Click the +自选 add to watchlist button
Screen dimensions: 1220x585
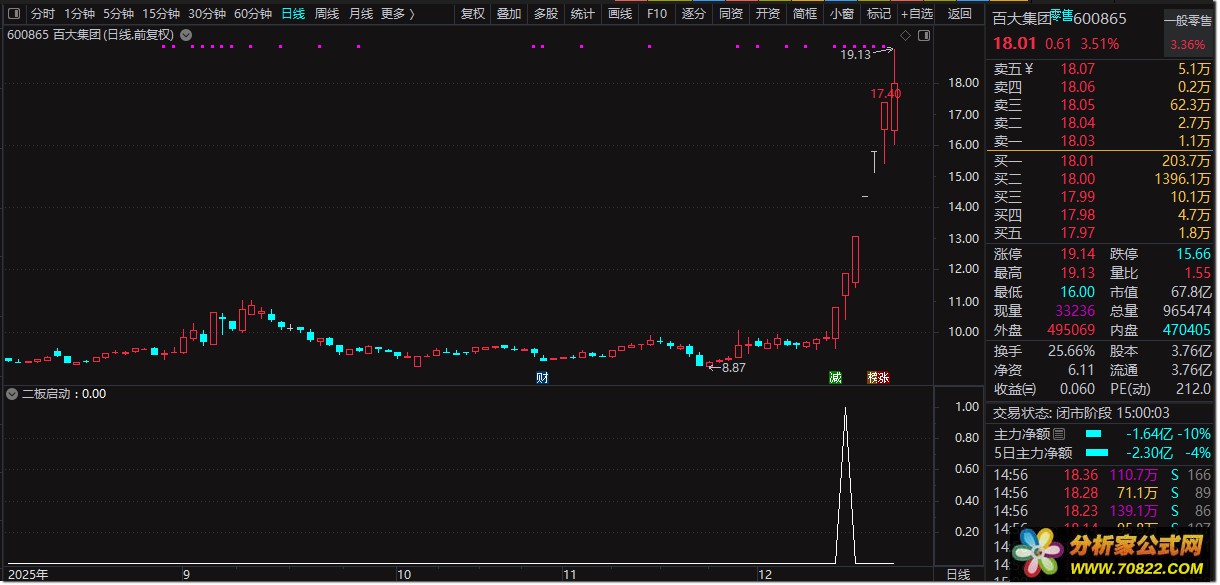click(916, 14)
